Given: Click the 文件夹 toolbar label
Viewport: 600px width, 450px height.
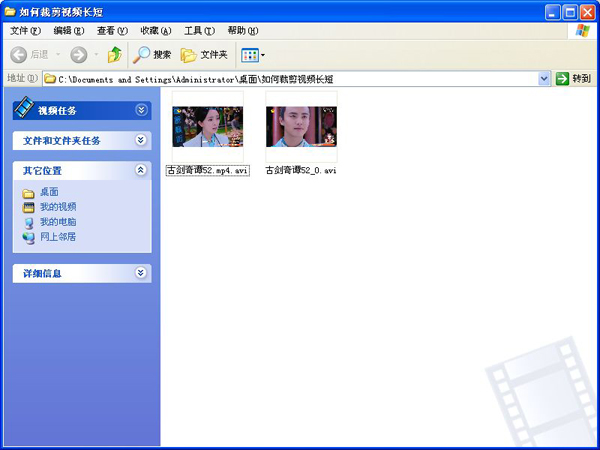Looking at the screenshot, I should tap(214, 55).
